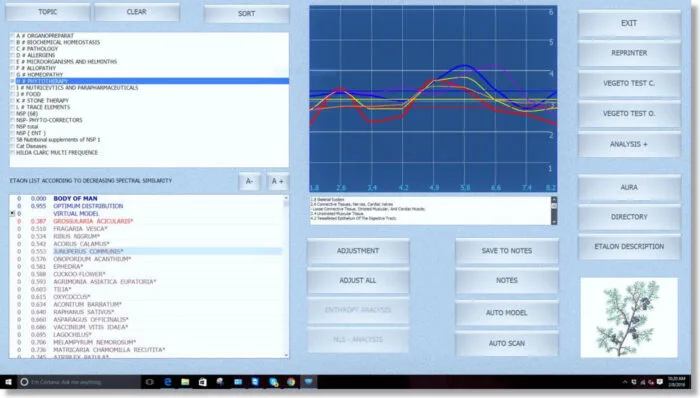Click the juniper plant thumbnail image

click(x=629, y=318)
